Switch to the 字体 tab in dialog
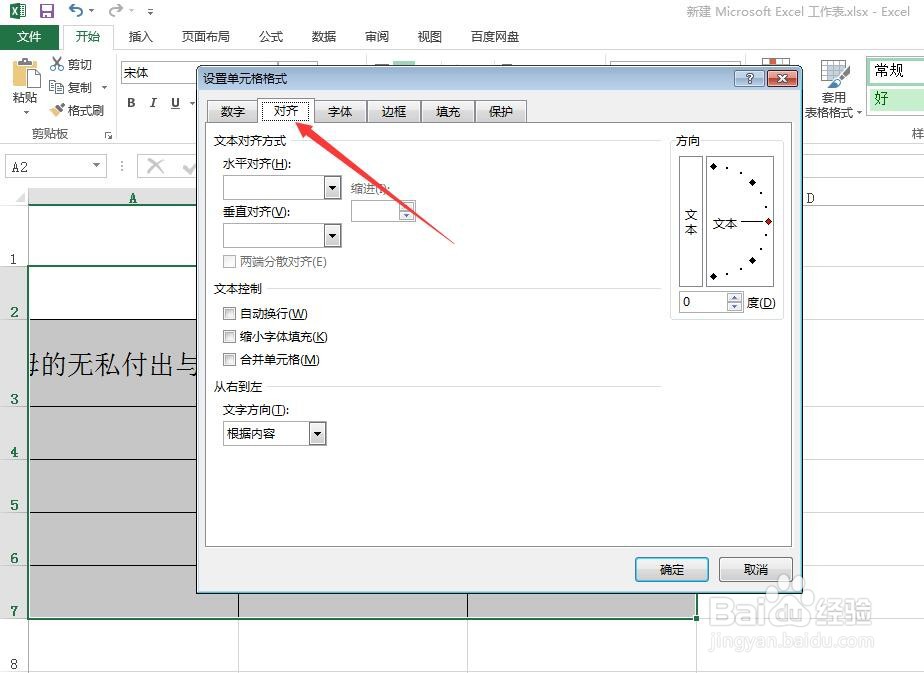This screenshot has height=673, width=924. pyautogui.click(x=340, y=111)
